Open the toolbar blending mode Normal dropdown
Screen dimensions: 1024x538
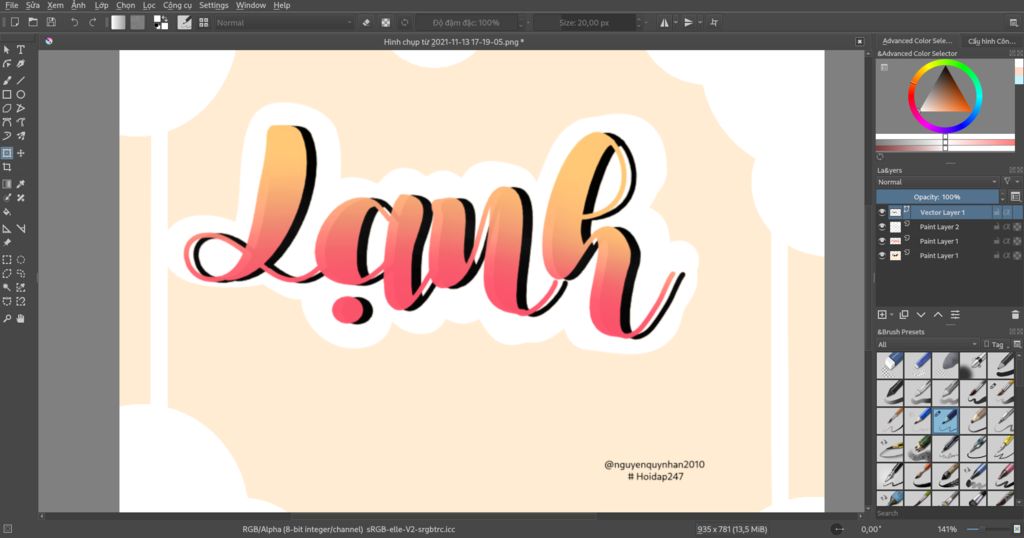coord(283,22)
